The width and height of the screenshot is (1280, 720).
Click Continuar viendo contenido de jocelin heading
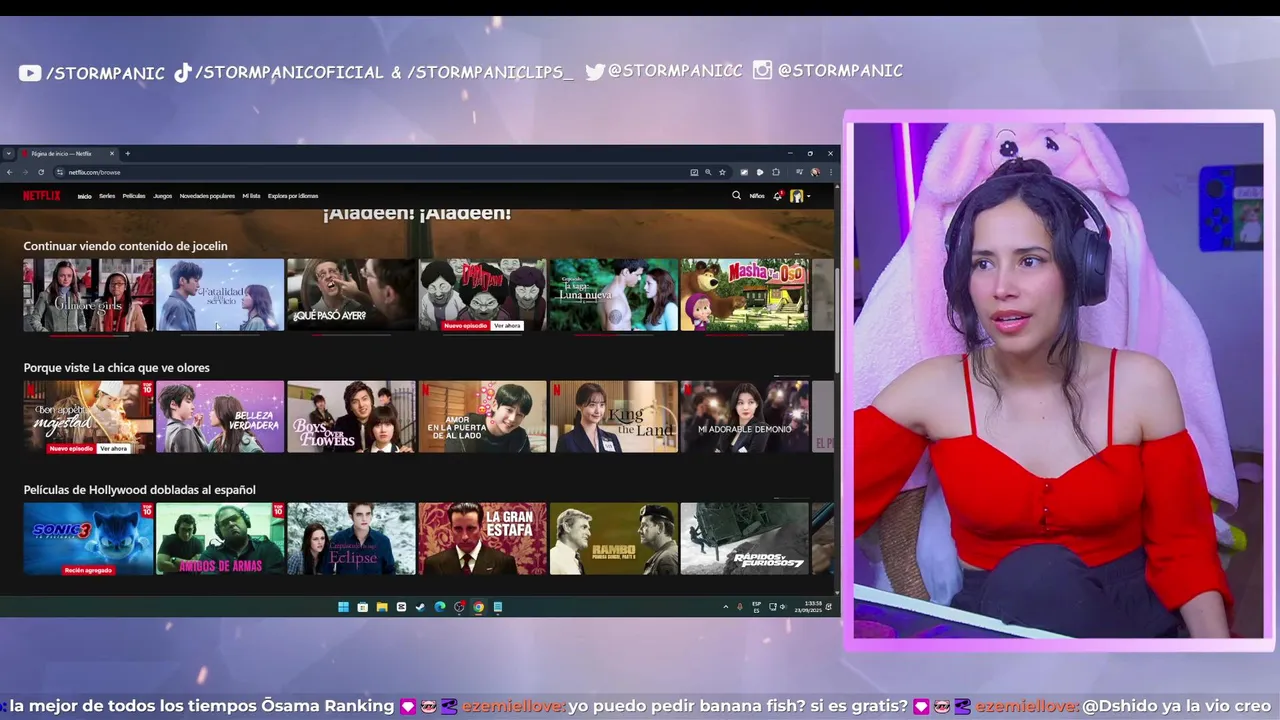[125, 246]
